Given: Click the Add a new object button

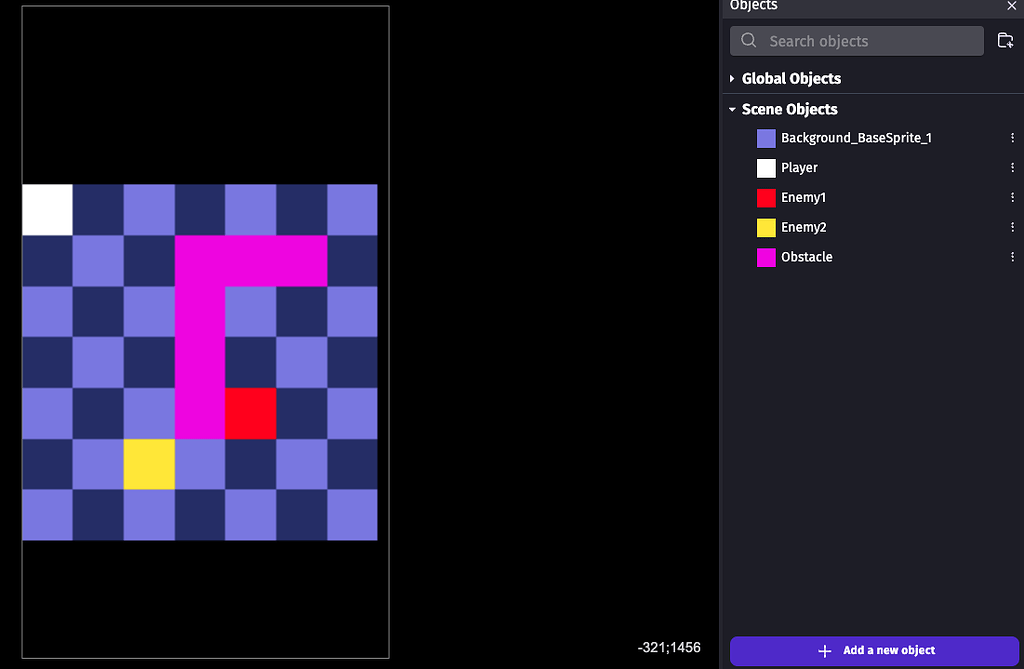Looking at the screenshot, I should tap(873, 650).
